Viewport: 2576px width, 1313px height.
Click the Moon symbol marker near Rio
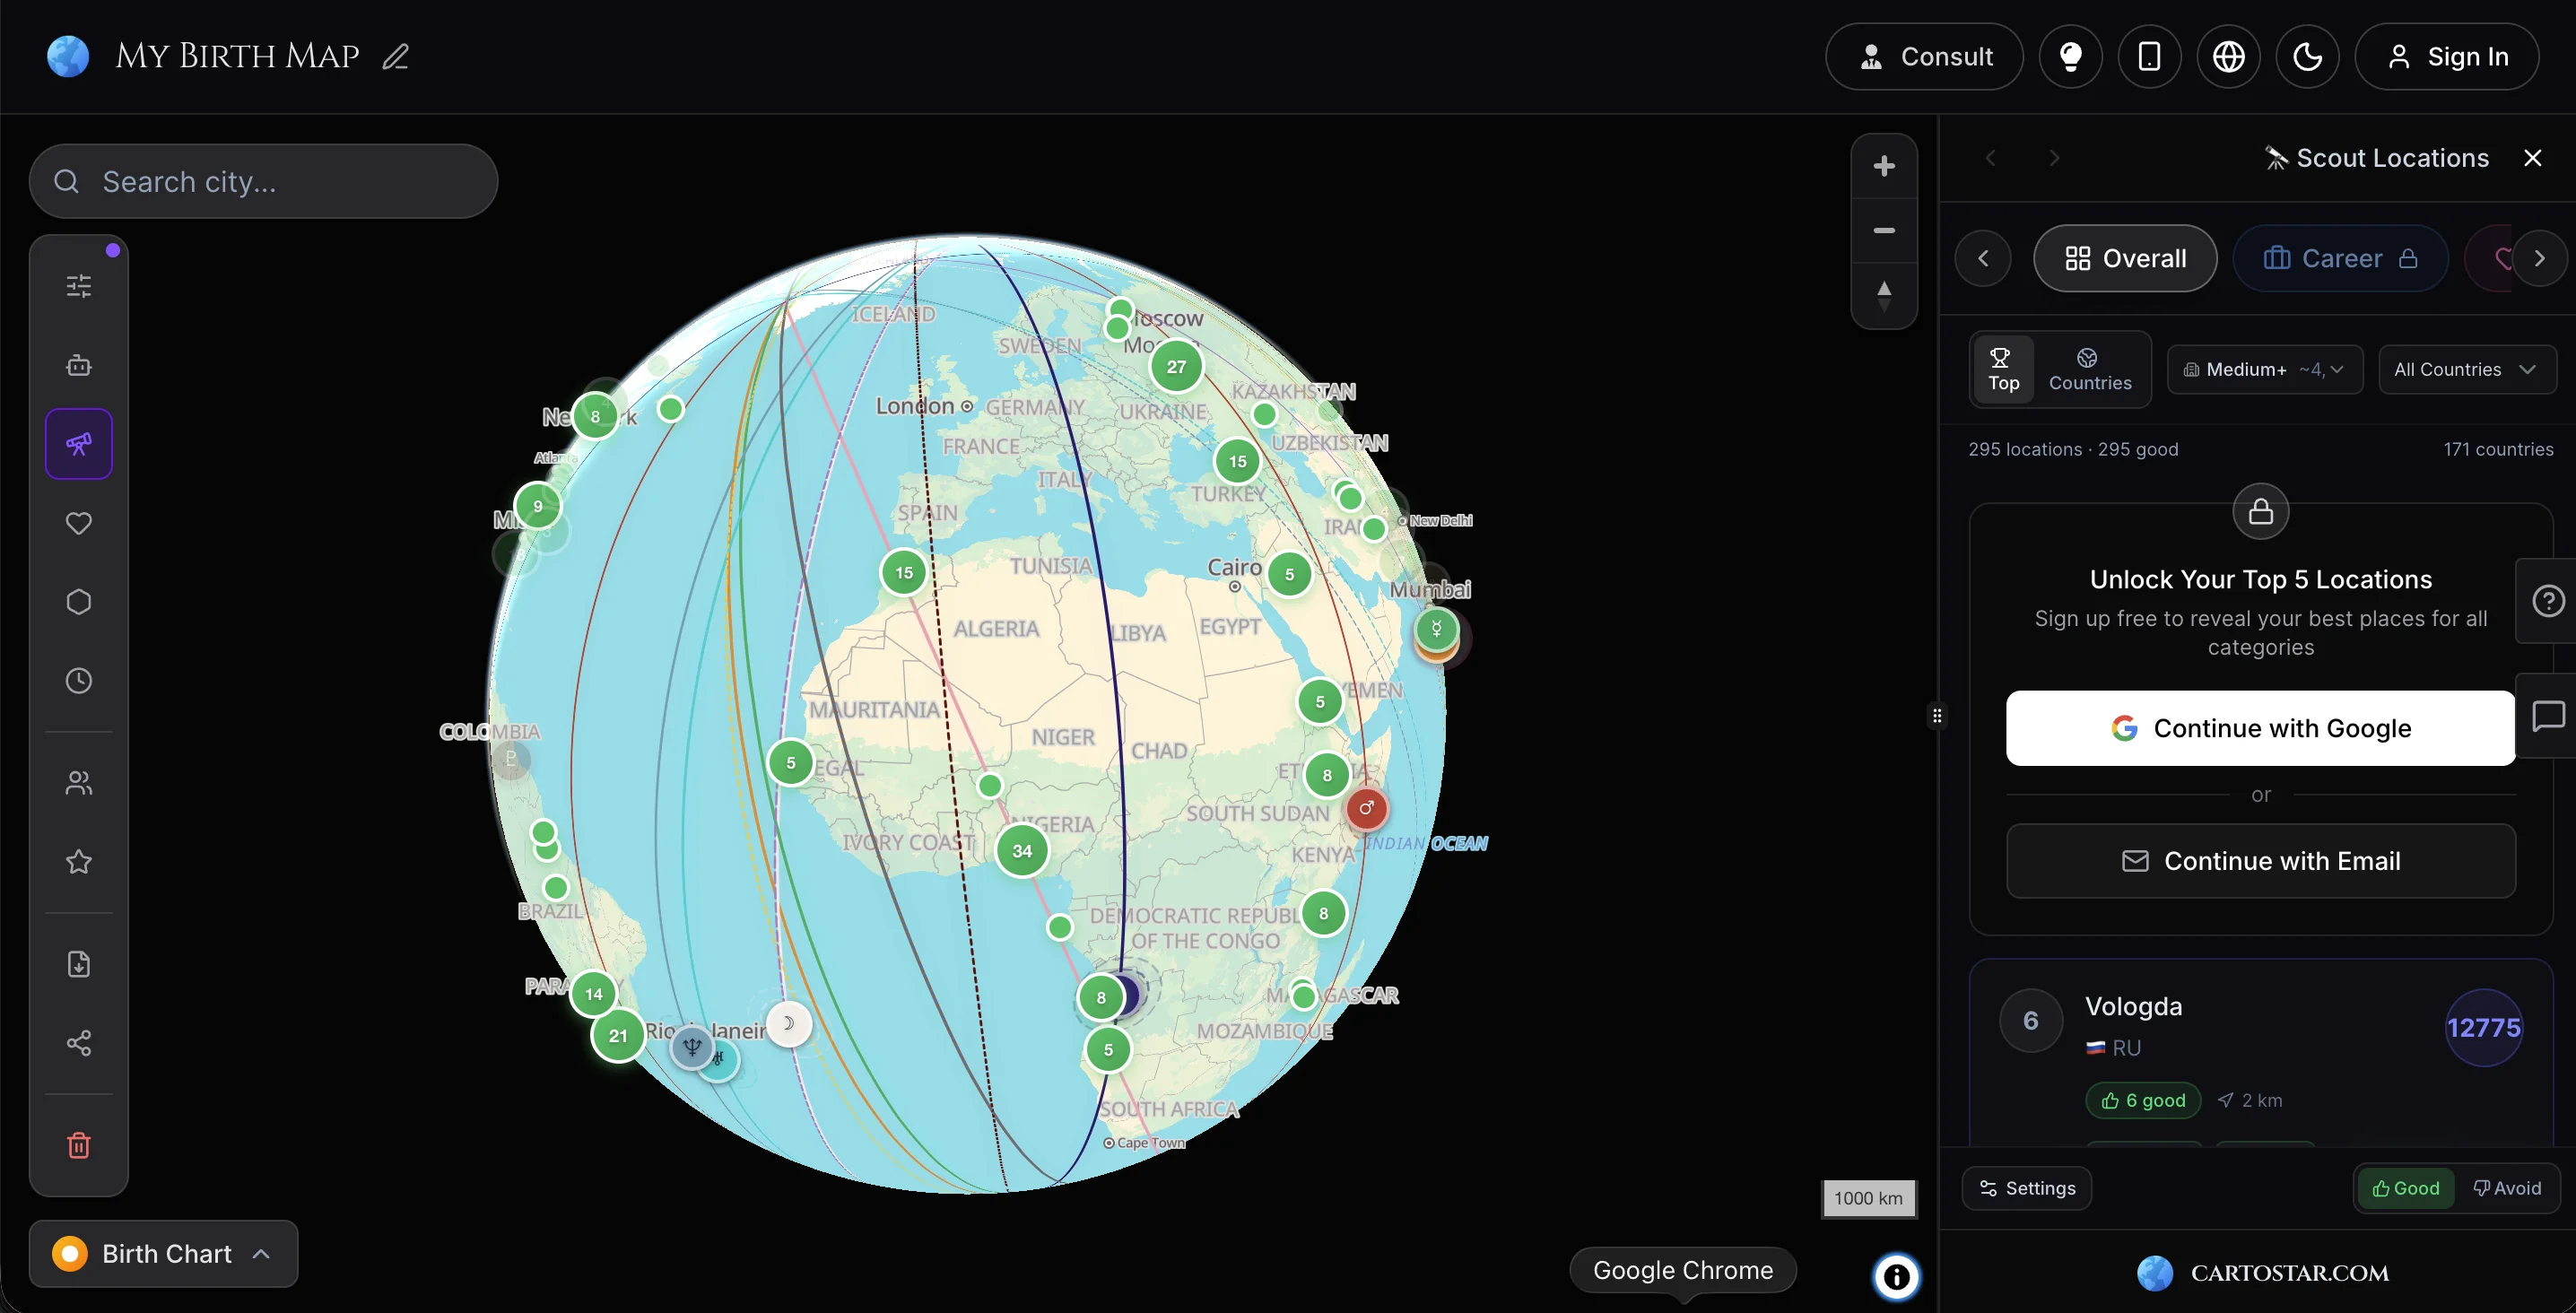point(788,1023)
